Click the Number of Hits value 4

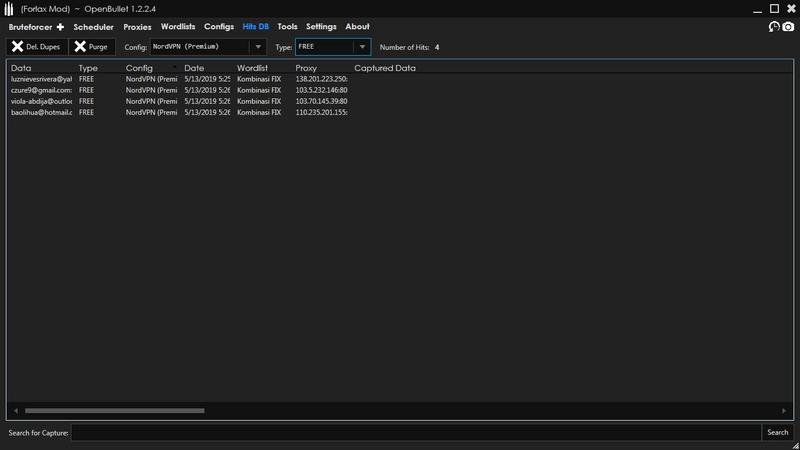437,47
